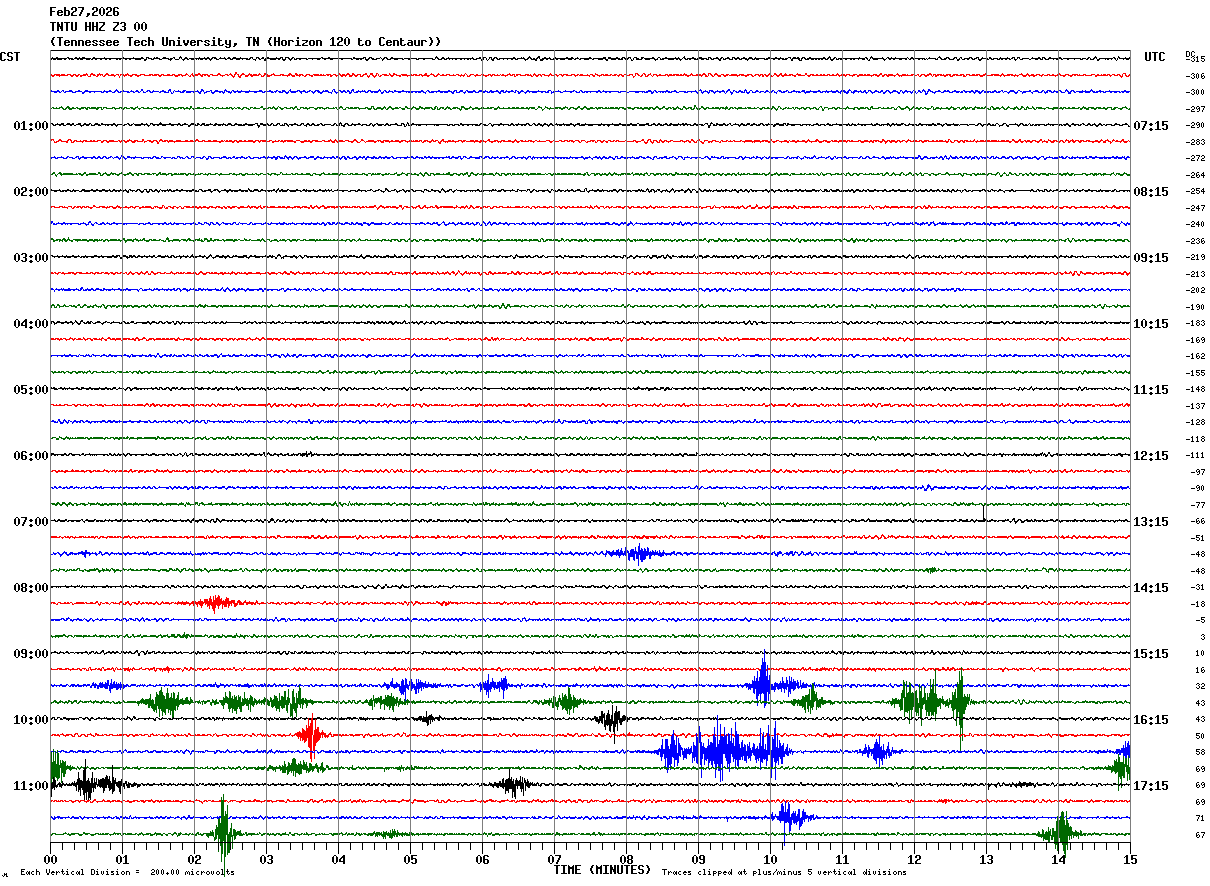Click the DC column header
Screen dimensions: 1210x886
point(1190,54)
